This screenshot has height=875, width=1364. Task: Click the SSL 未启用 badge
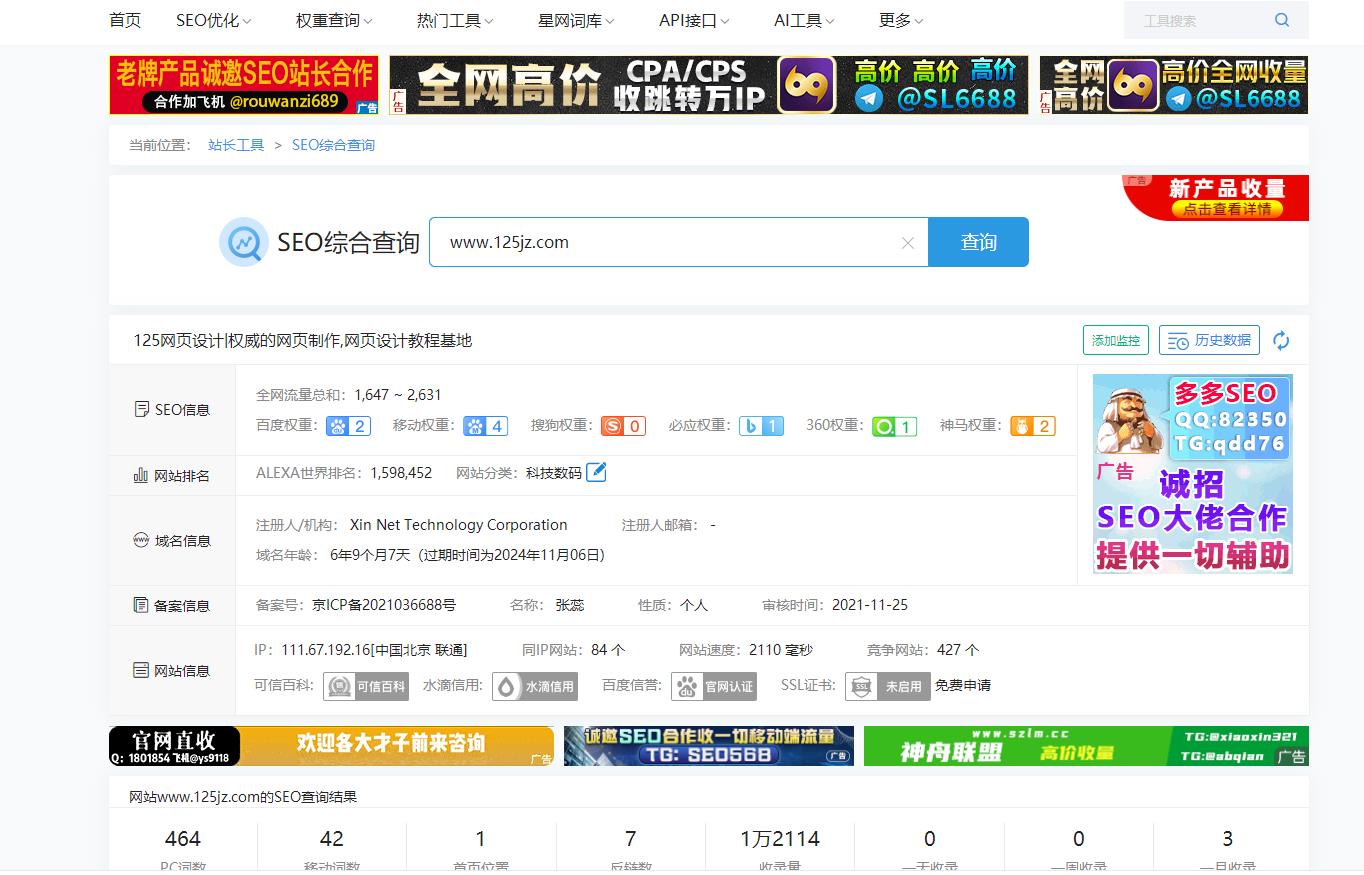[x=888, y=686]
